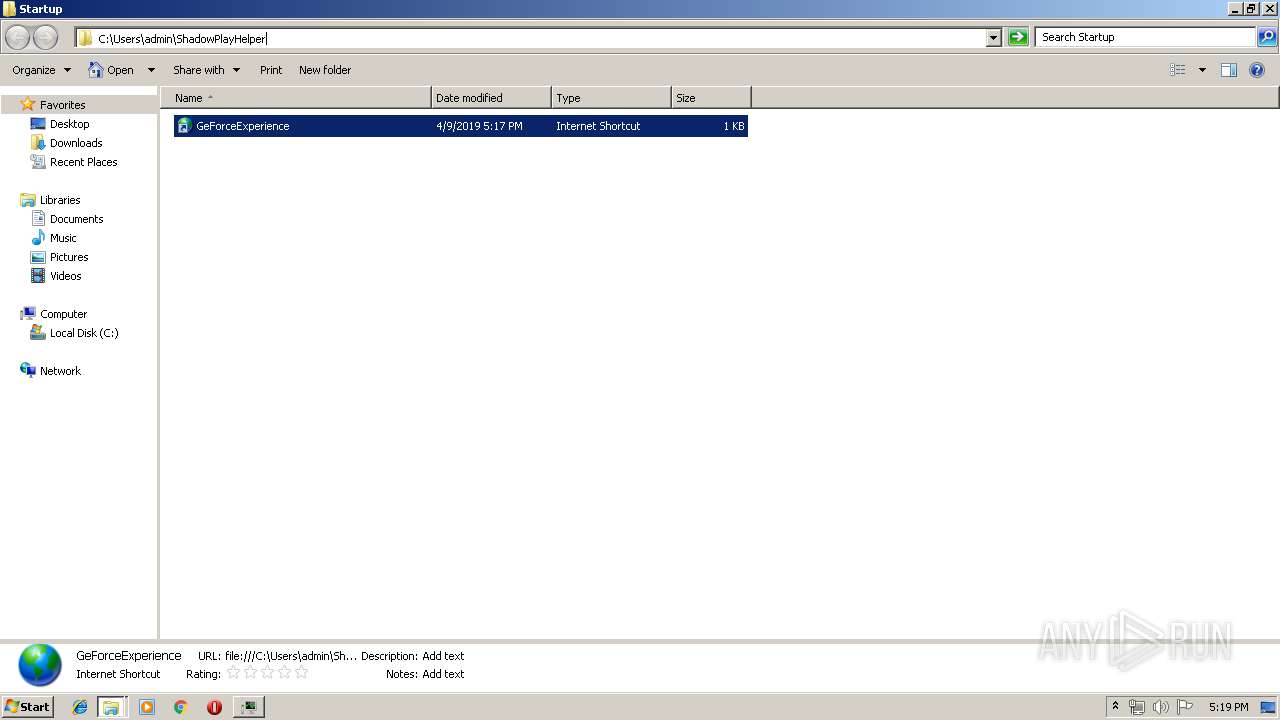Image resolution: width=1280 pixels, height=720 pixels.
Task: Launch Opera from taskbar
Action: (x=214, y=707)
